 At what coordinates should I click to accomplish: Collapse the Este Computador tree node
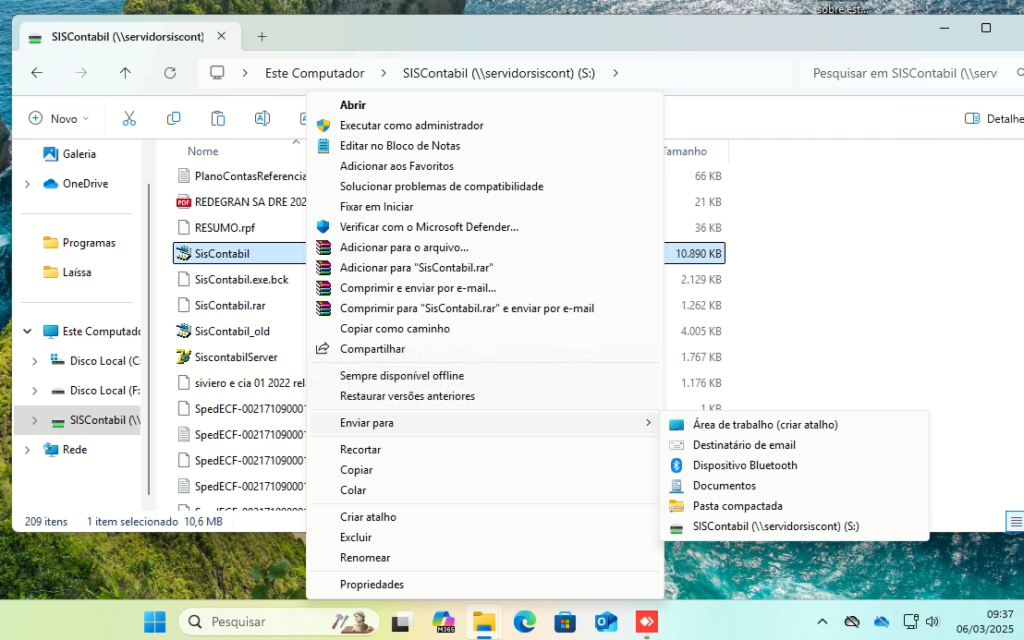pyautogui.click(x=27, y=331)
